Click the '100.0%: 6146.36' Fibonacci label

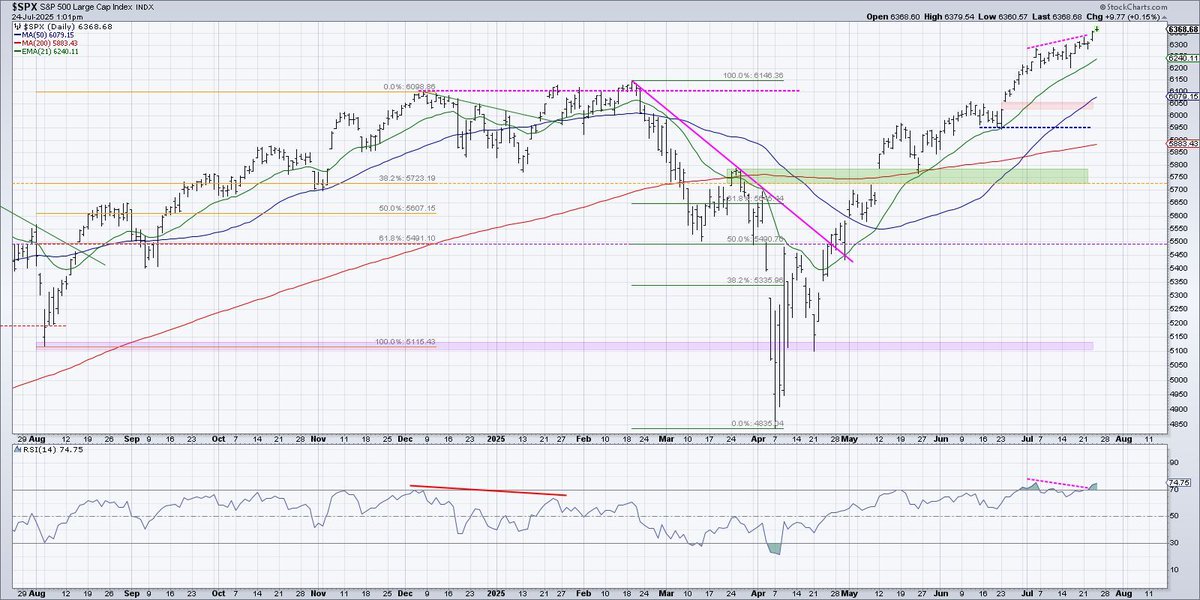[751, 76]
